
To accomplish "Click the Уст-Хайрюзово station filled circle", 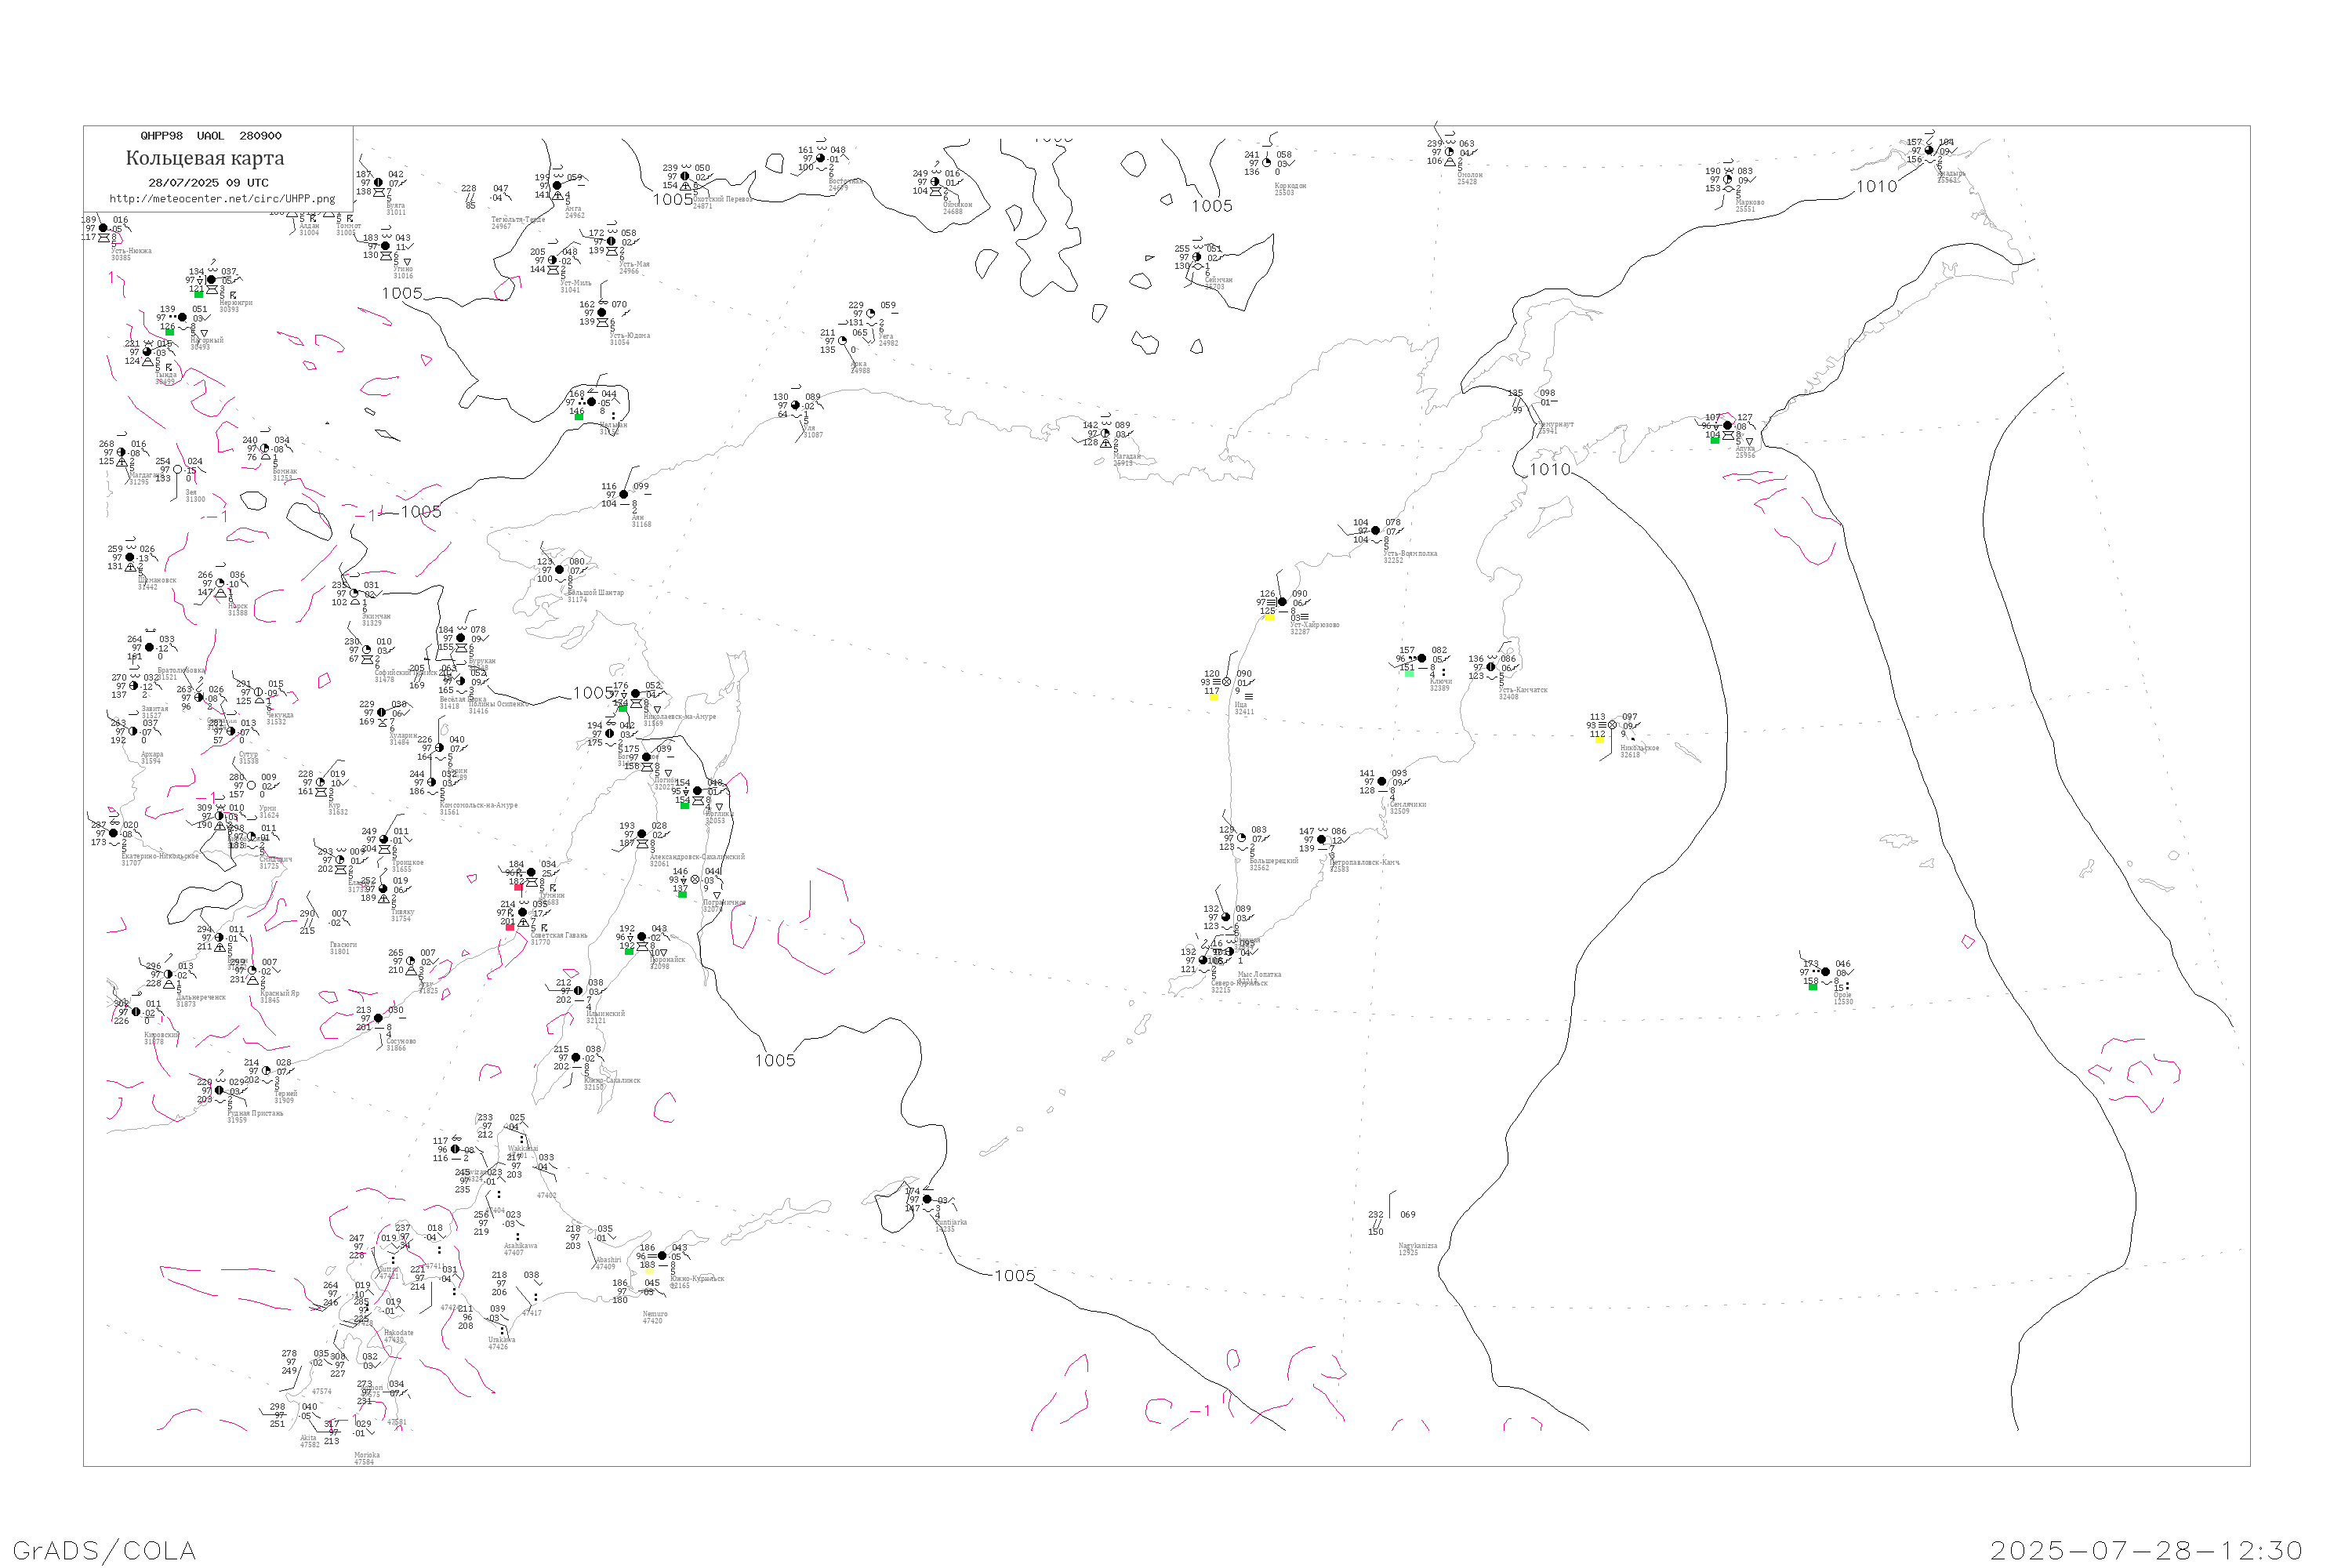I will [x=1282, y=602].
